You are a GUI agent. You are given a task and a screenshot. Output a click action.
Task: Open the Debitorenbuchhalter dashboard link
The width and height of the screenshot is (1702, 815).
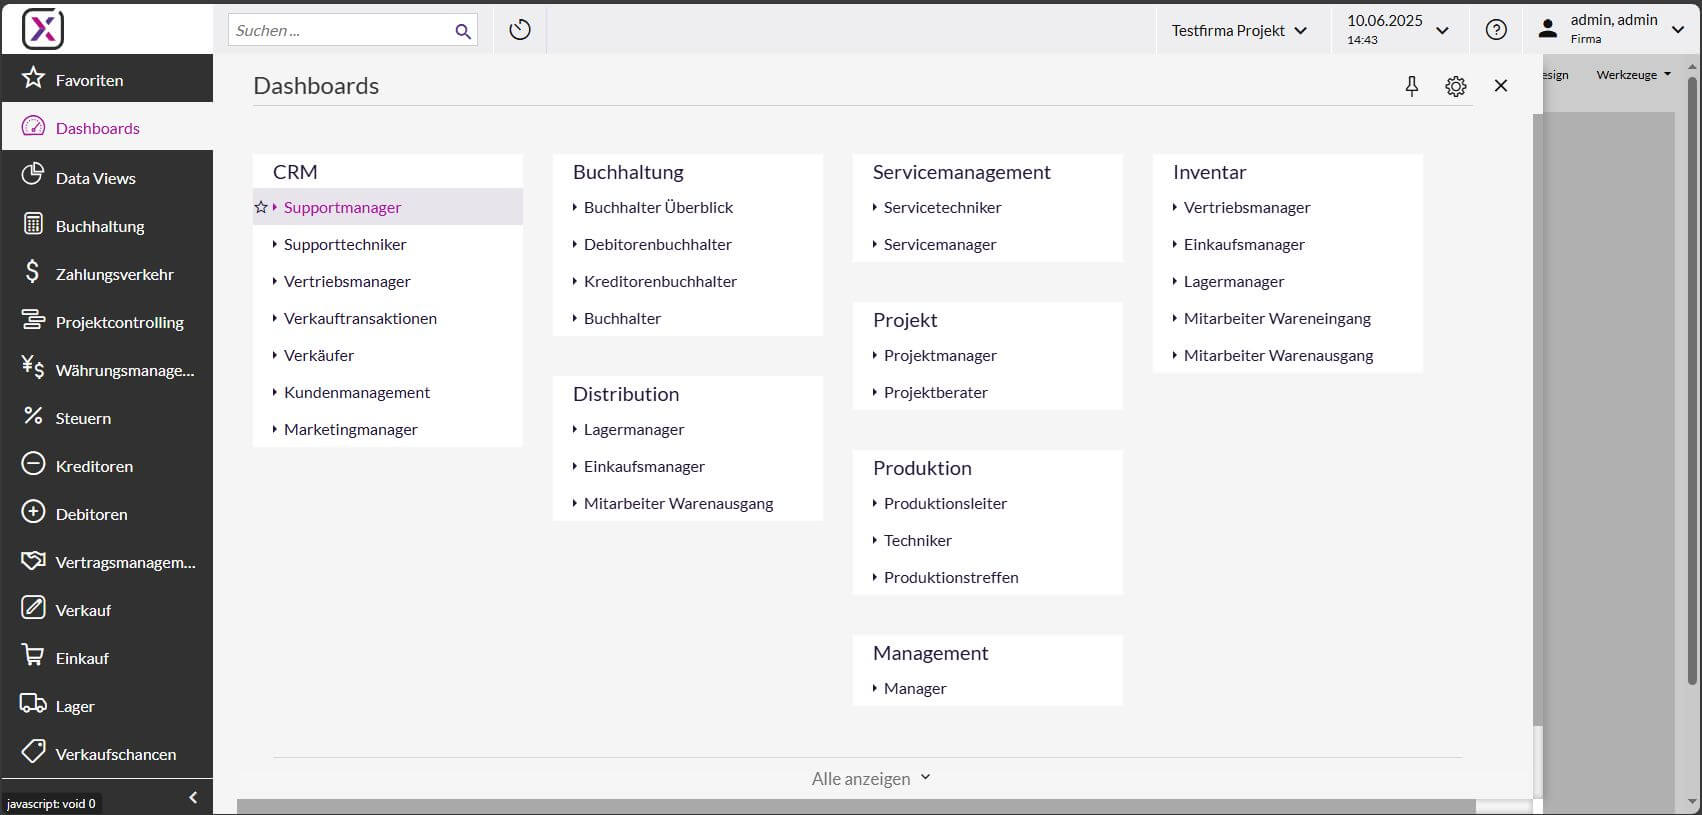click(x=657, y=244)
